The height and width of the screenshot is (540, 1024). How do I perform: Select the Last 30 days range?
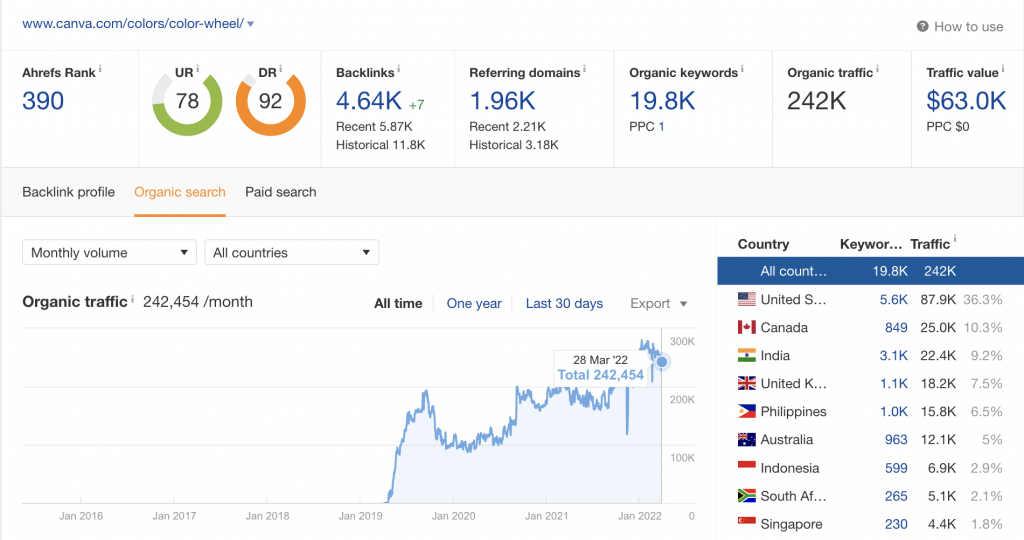click(564, 304)
